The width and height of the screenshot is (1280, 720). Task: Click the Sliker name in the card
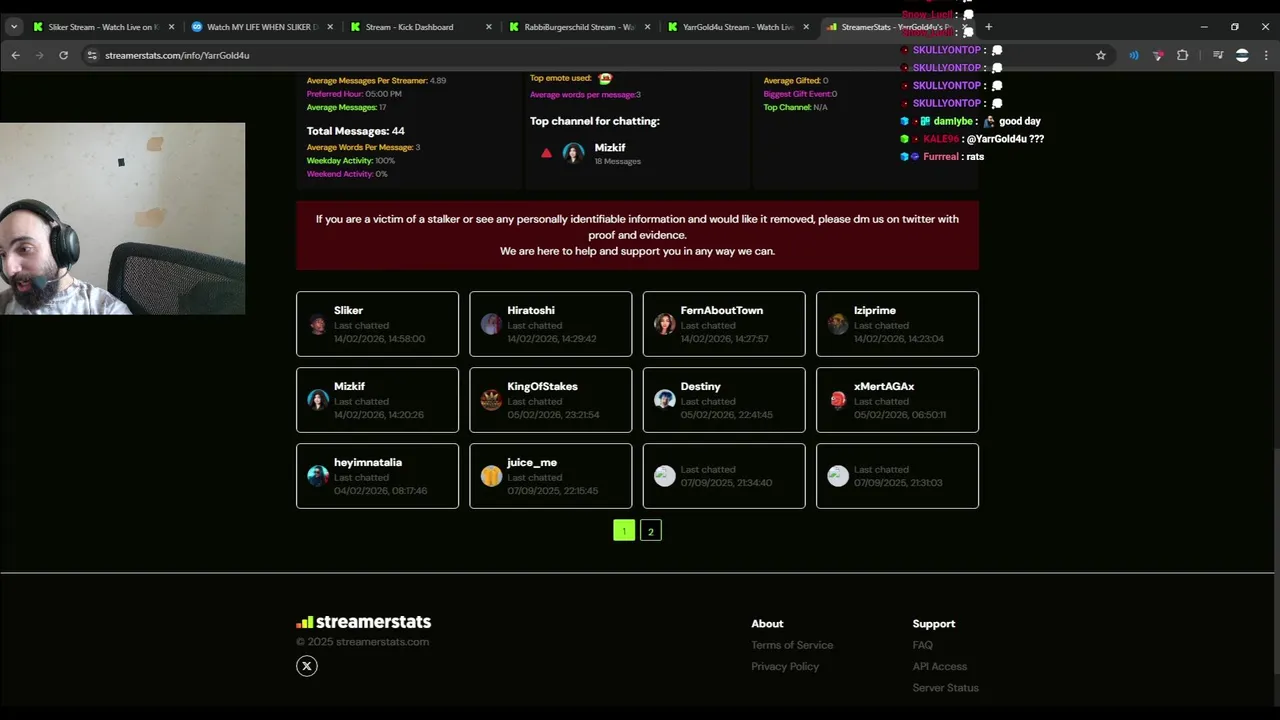[x=348, y=310]
